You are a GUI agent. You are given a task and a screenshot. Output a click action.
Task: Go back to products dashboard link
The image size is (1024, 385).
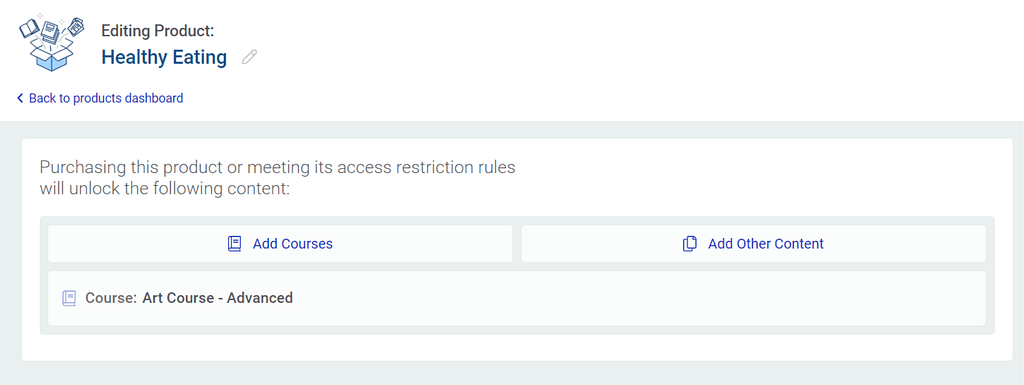(x=100, y=98)
